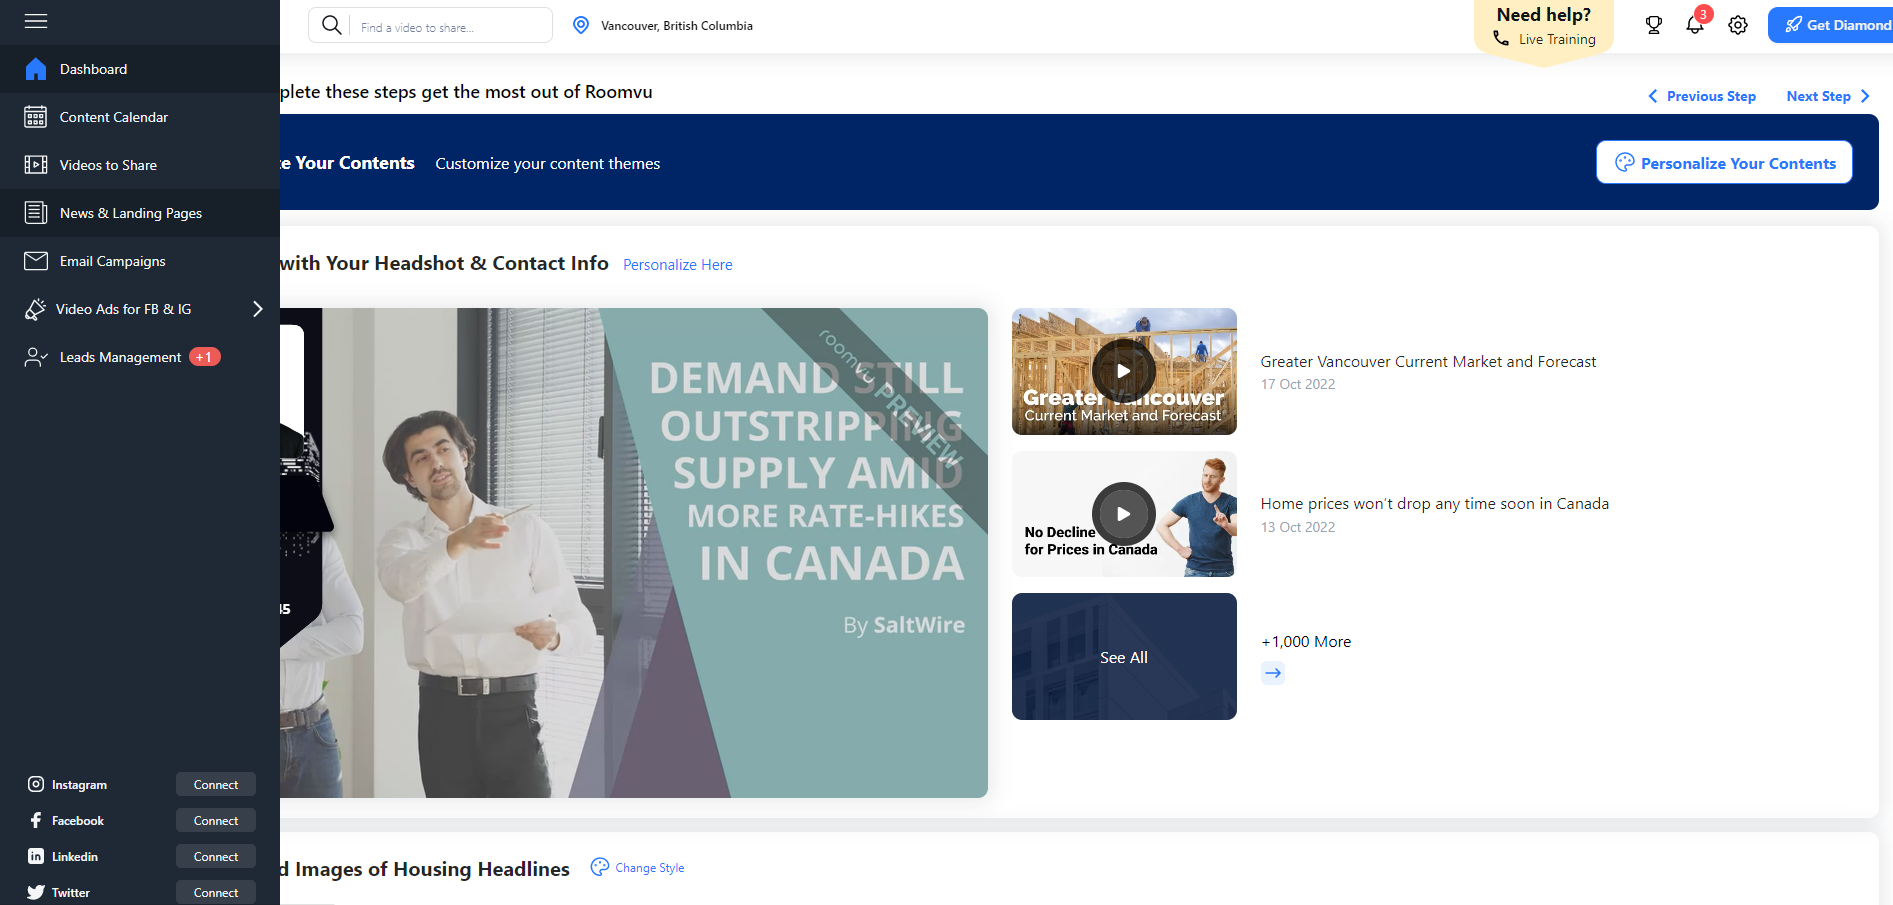The width and height of the screenshot is (1893, 905).
Task: Expand Video Ads for FB & IG submenu
Action: click(x=257, y=309)
